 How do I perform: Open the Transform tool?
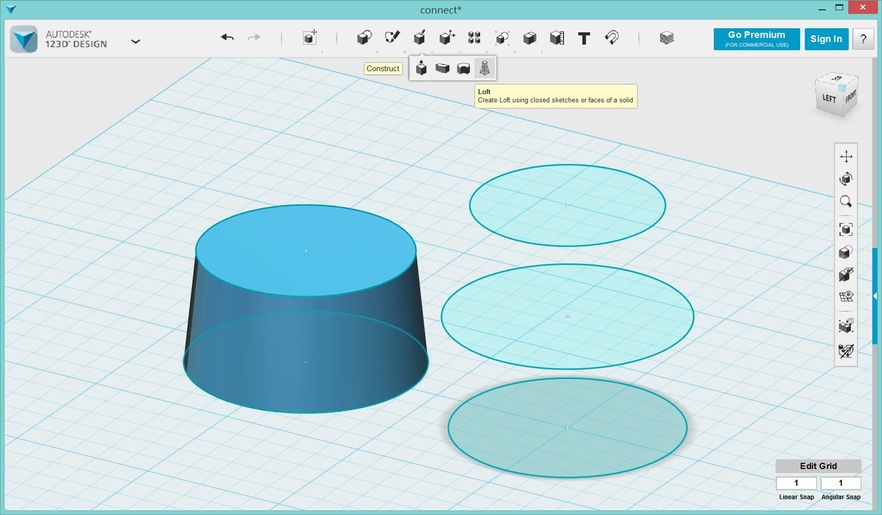coord(309,38)
